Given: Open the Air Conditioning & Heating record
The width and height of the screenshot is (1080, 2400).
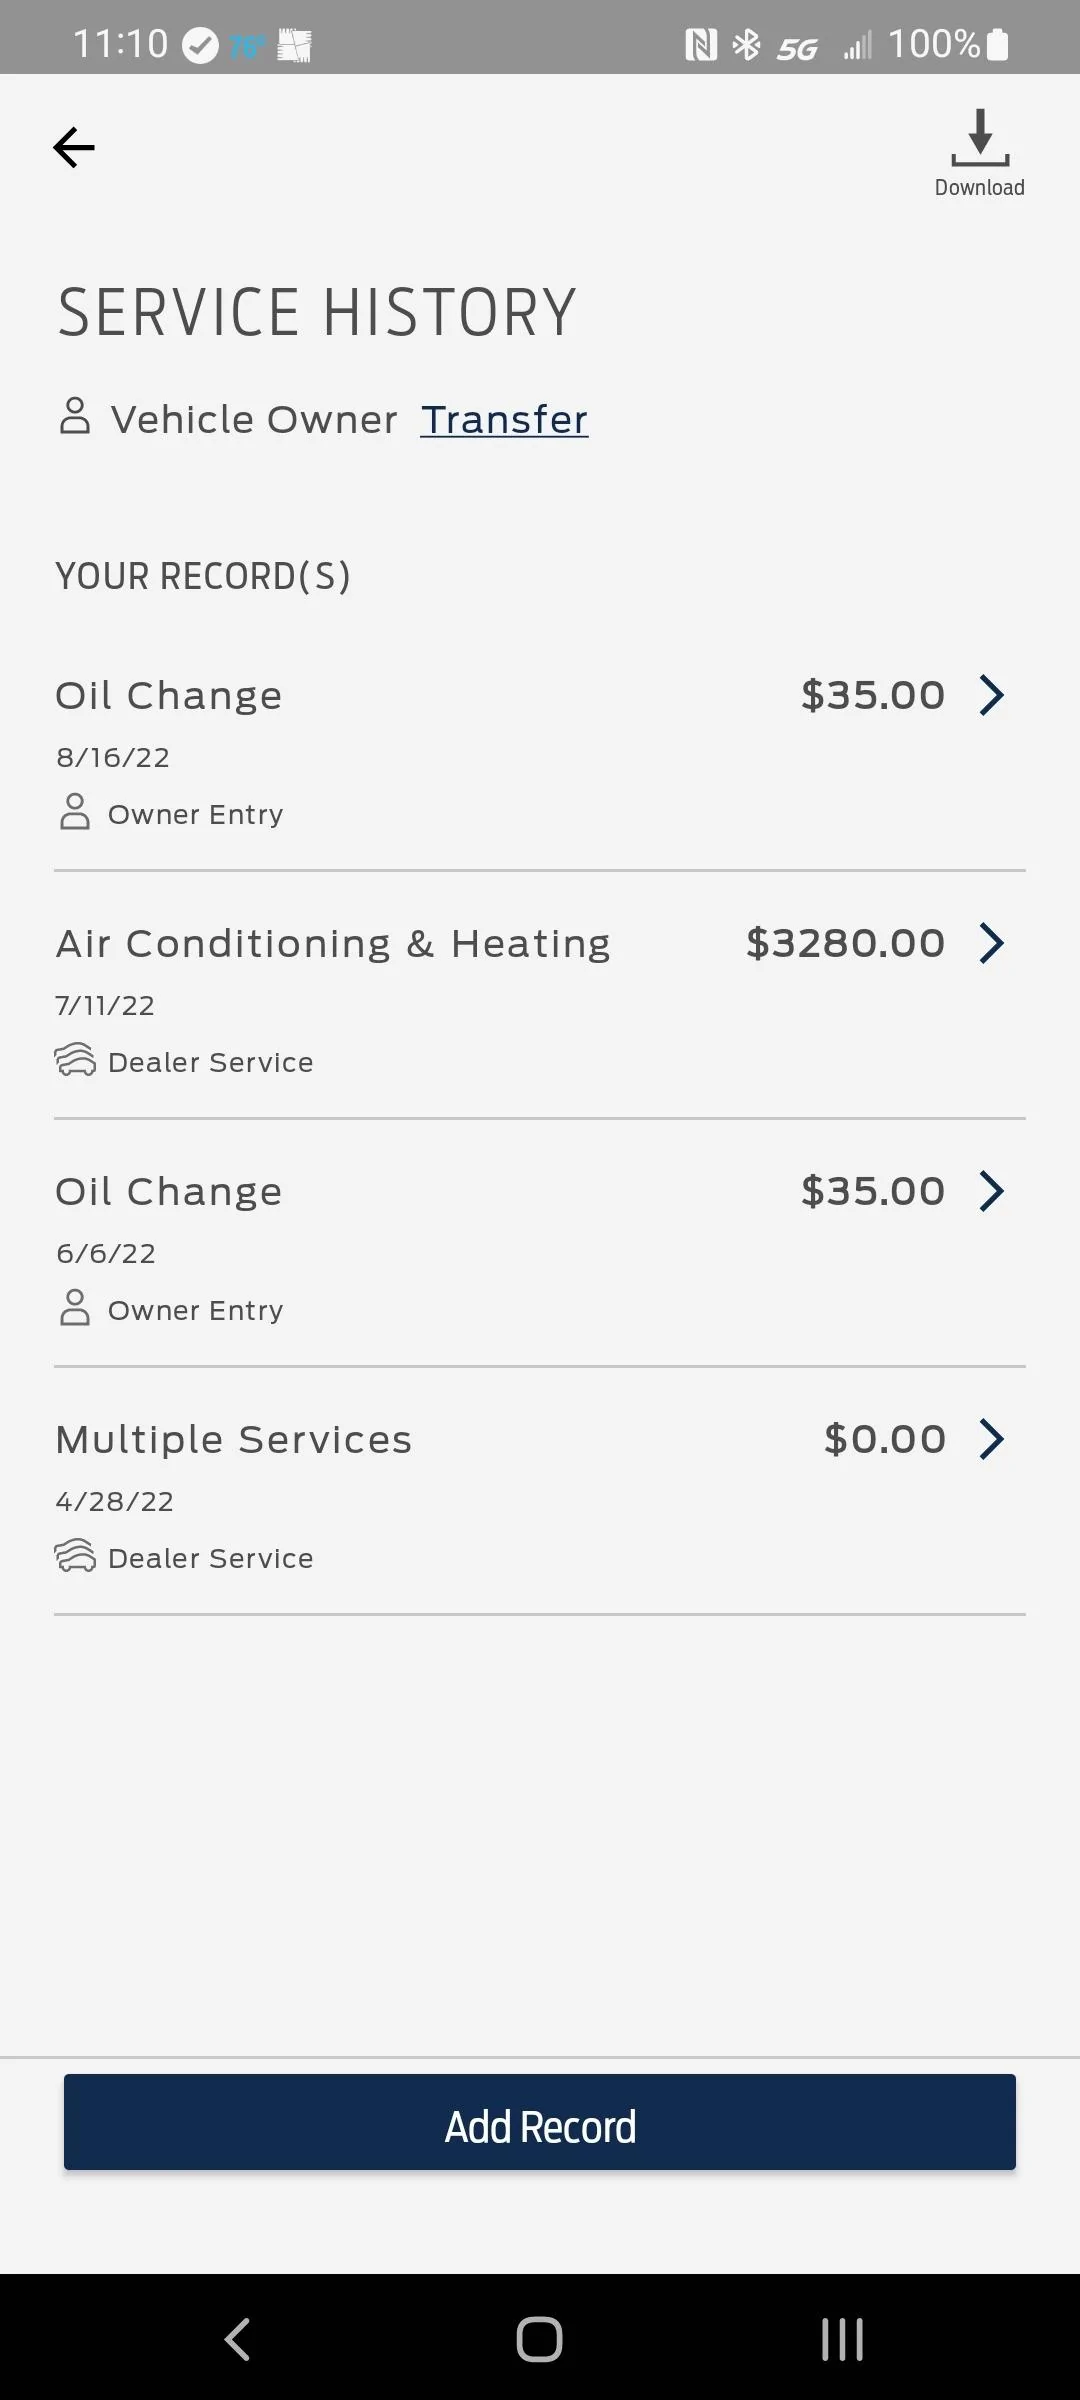Looking at the screenshot, I should point(333,944).
